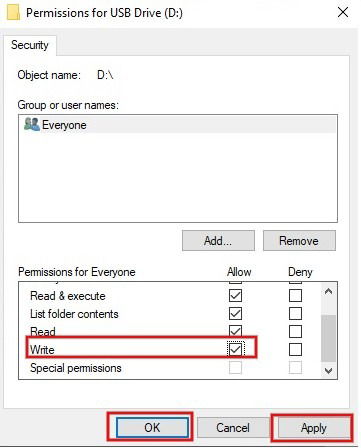Select the Security tab
The image size is (361, 448).
tap(30, 45)
